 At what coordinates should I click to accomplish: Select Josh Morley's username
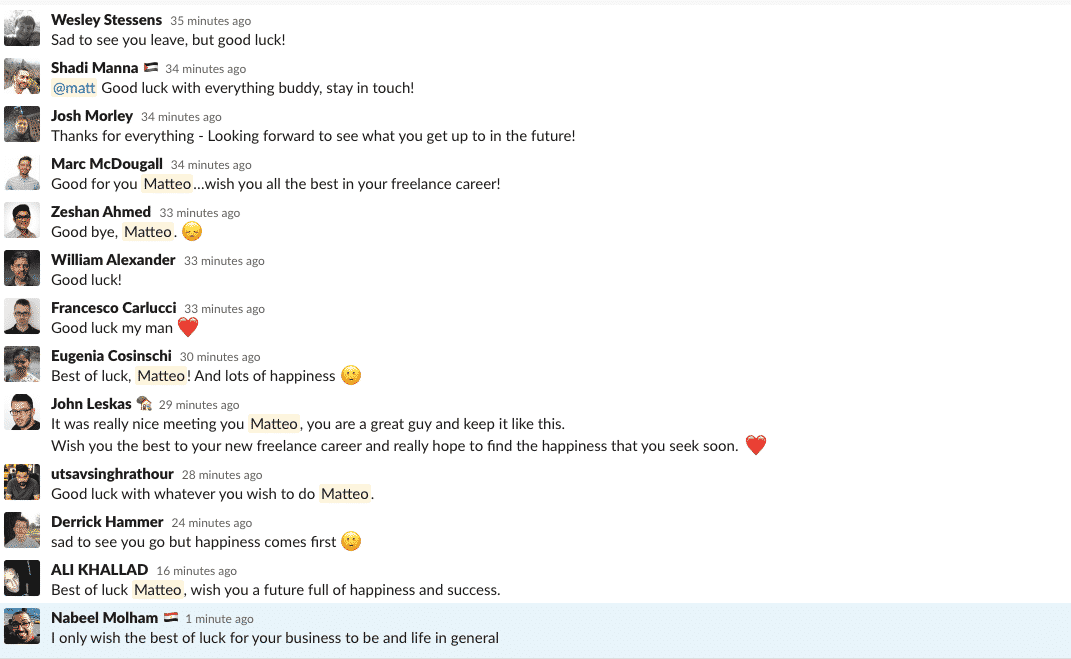(92, 116)
